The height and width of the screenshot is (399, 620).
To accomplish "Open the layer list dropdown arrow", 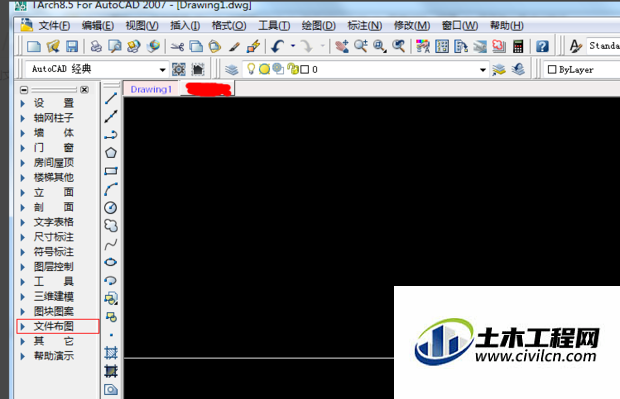I will [482, 70].
